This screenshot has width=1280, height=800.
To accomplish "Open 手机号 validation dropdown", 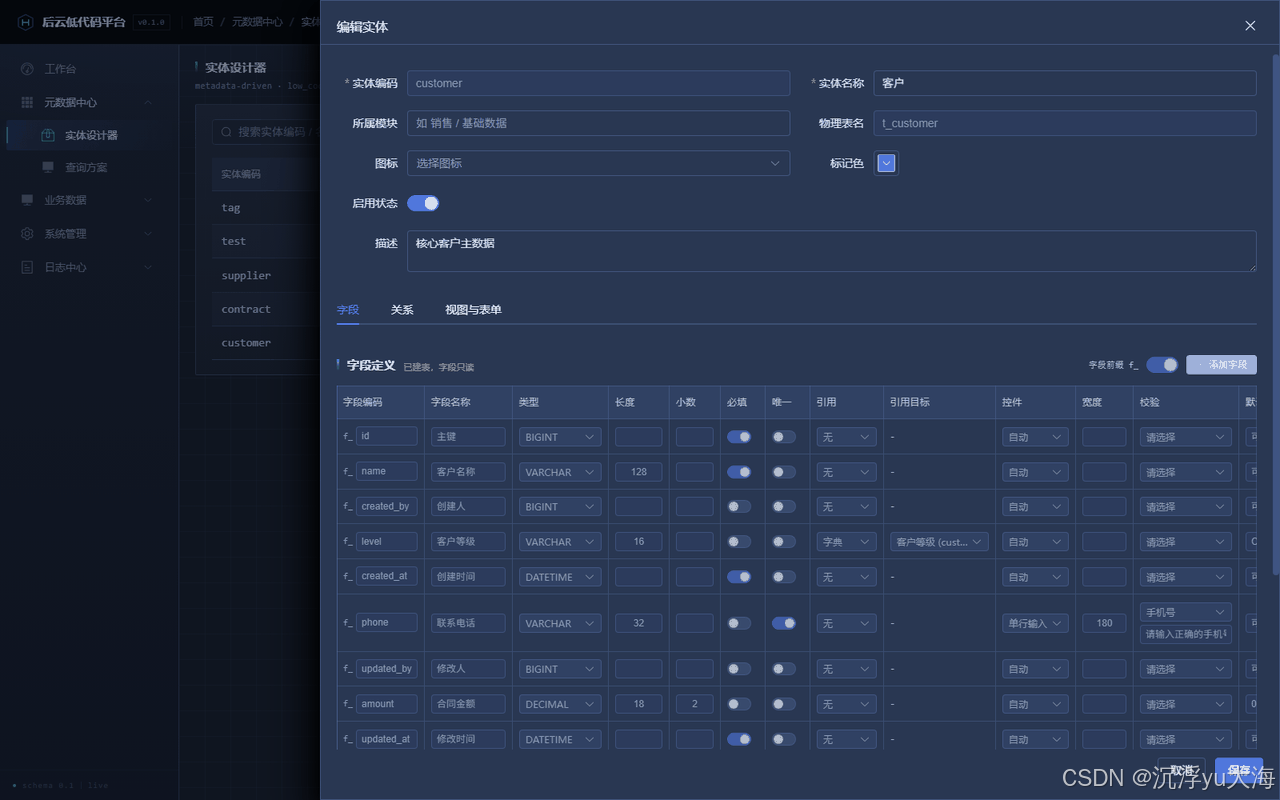I will pos(1186,612).
